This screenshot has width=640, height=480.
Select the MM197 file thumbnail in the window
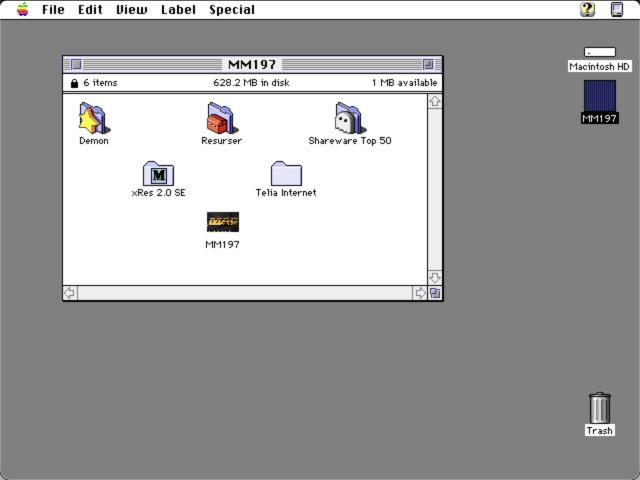coord(222,222)
